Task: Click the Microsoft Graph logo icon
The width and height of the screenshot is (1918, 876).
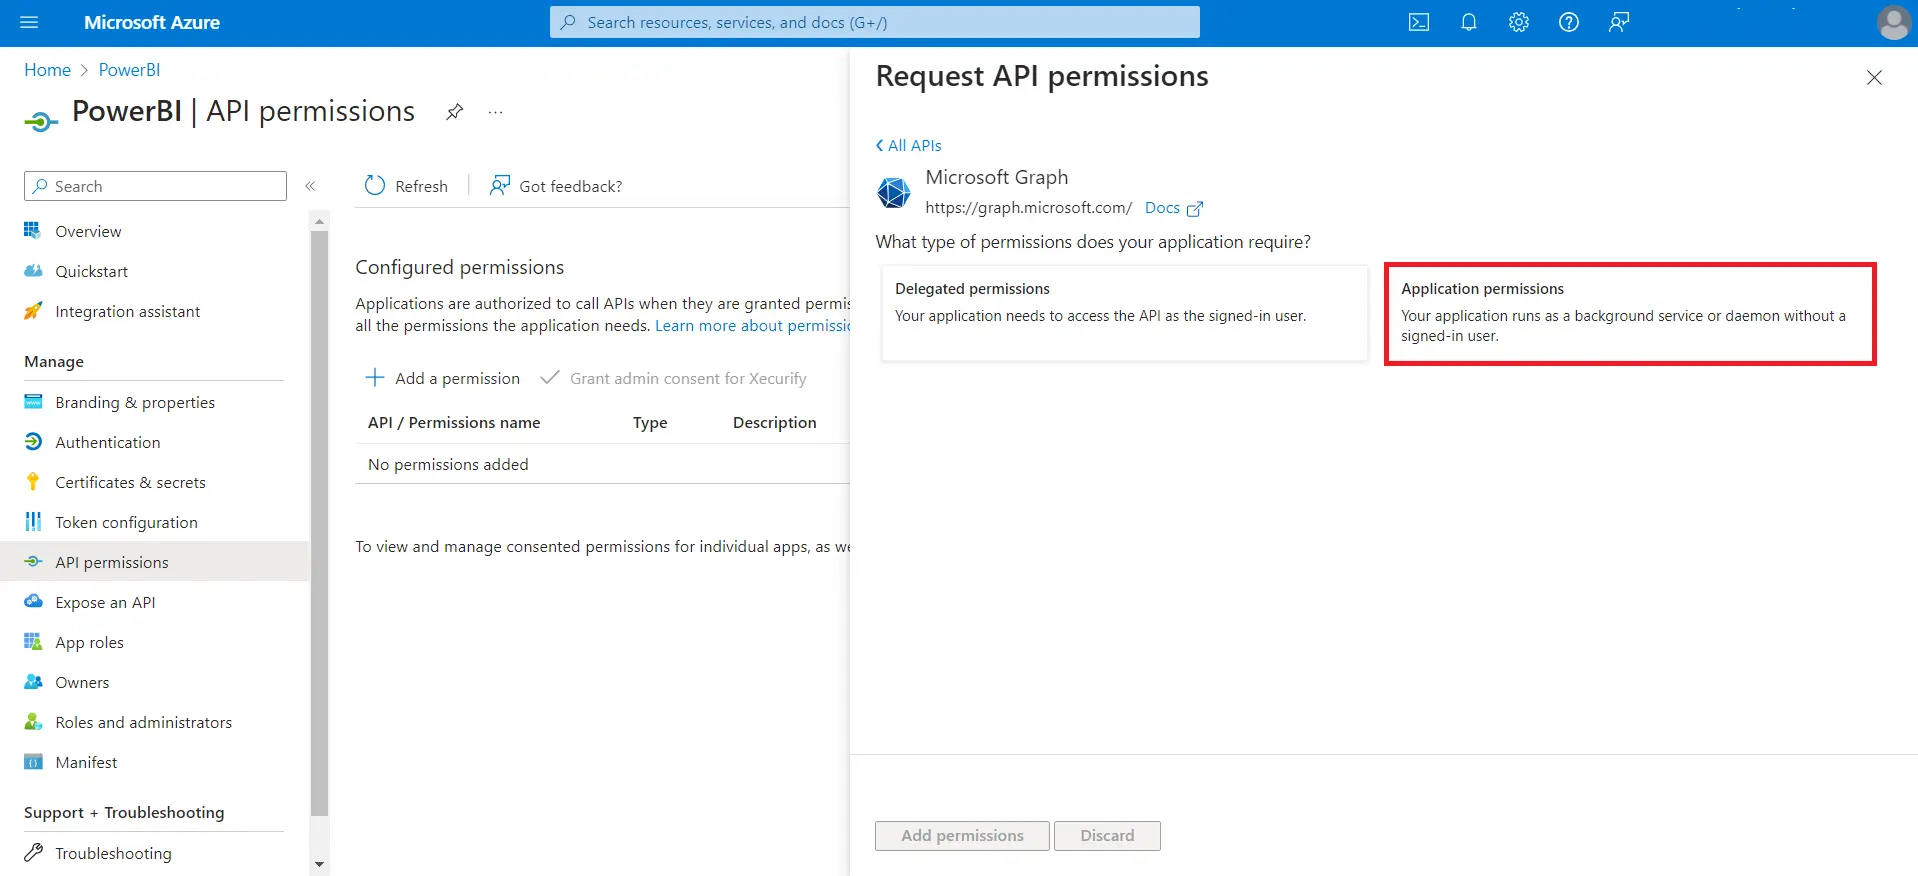Action: (x=894, y=192)
